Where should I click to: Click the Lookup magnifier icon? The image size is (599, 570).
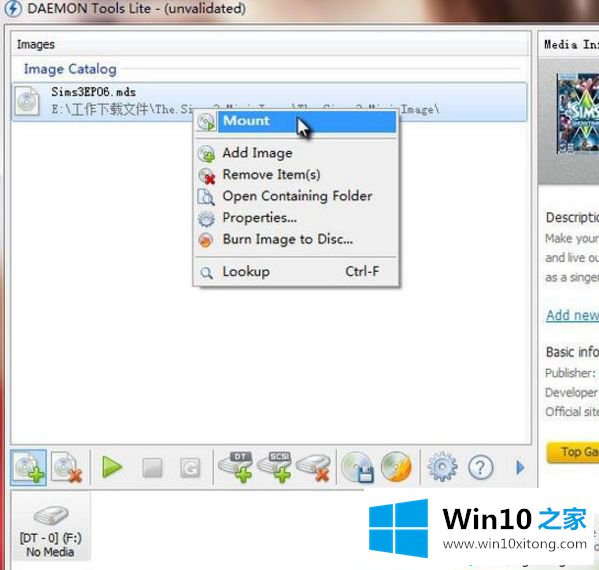point(206,273)
